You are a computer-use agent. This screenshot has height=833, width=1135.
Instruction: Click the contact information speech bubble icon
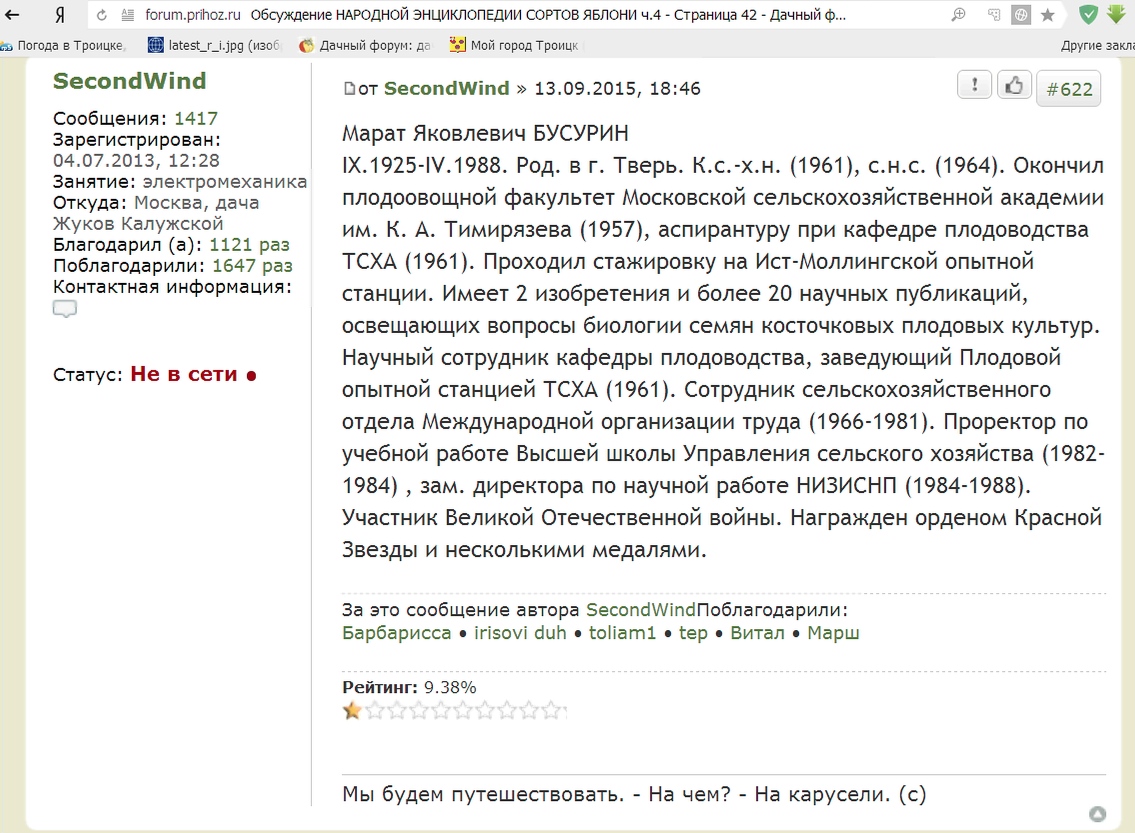pyautogui.click(x=65, y=309)
